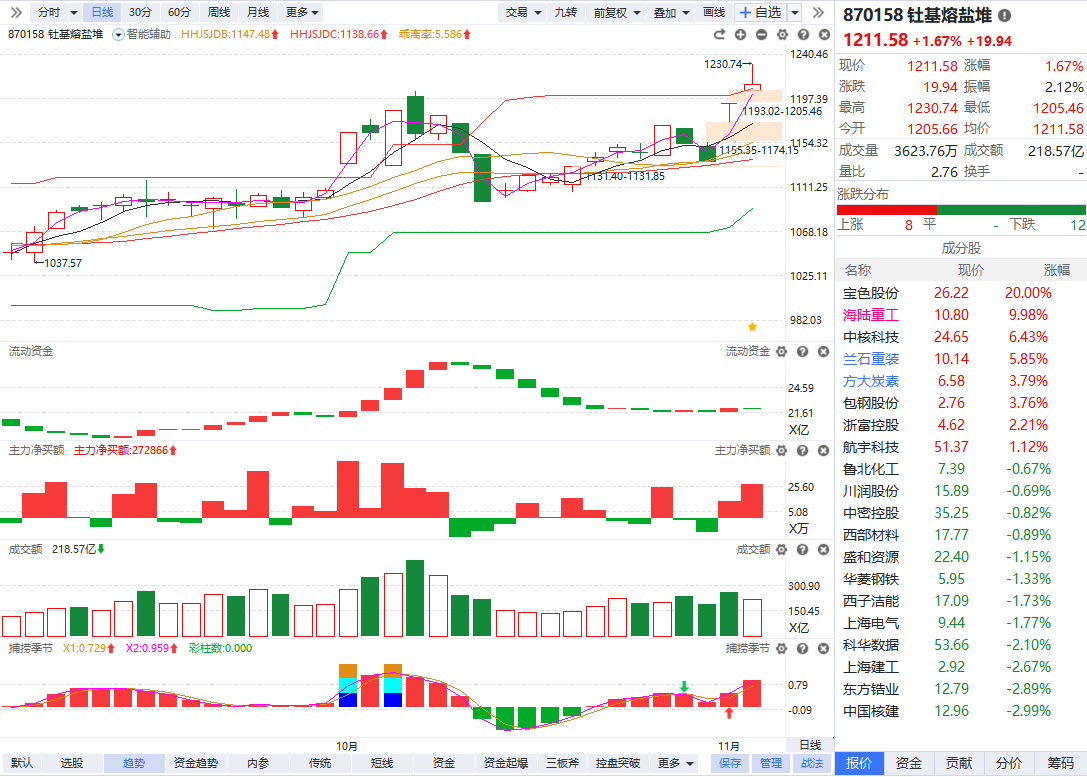Screen dimensions: 1087x777
Task: Open settings gear for 流动资金 indicator panel
Action: point(780,352)
